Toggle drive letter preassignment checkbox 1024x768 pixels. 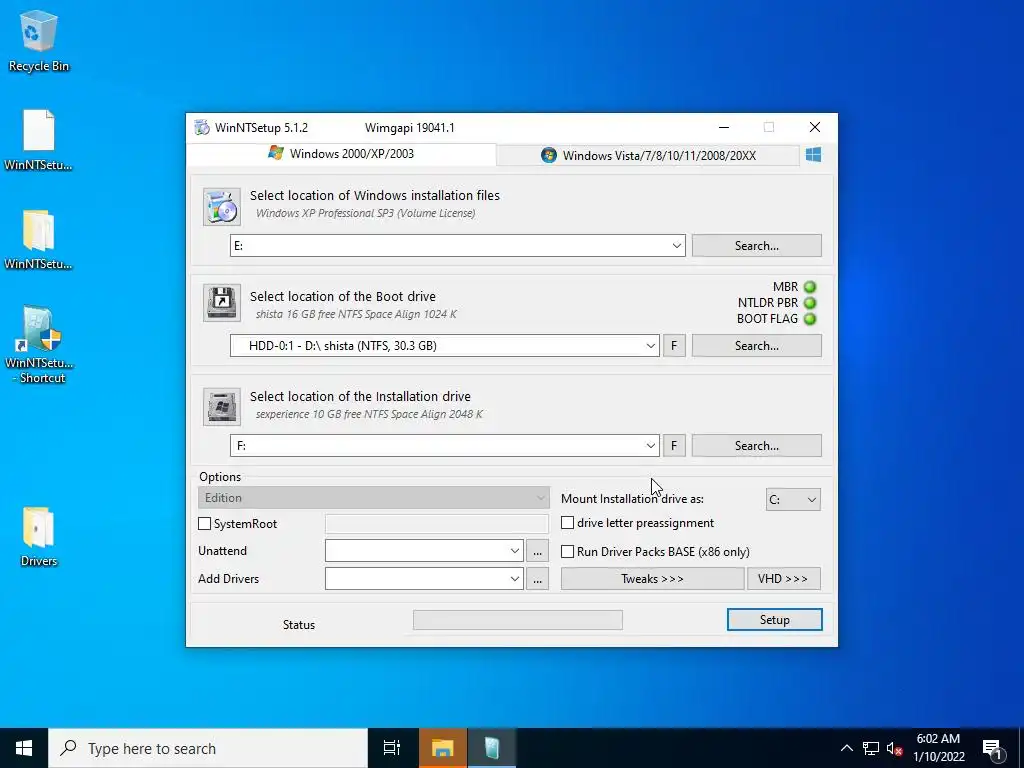[568, 522]
